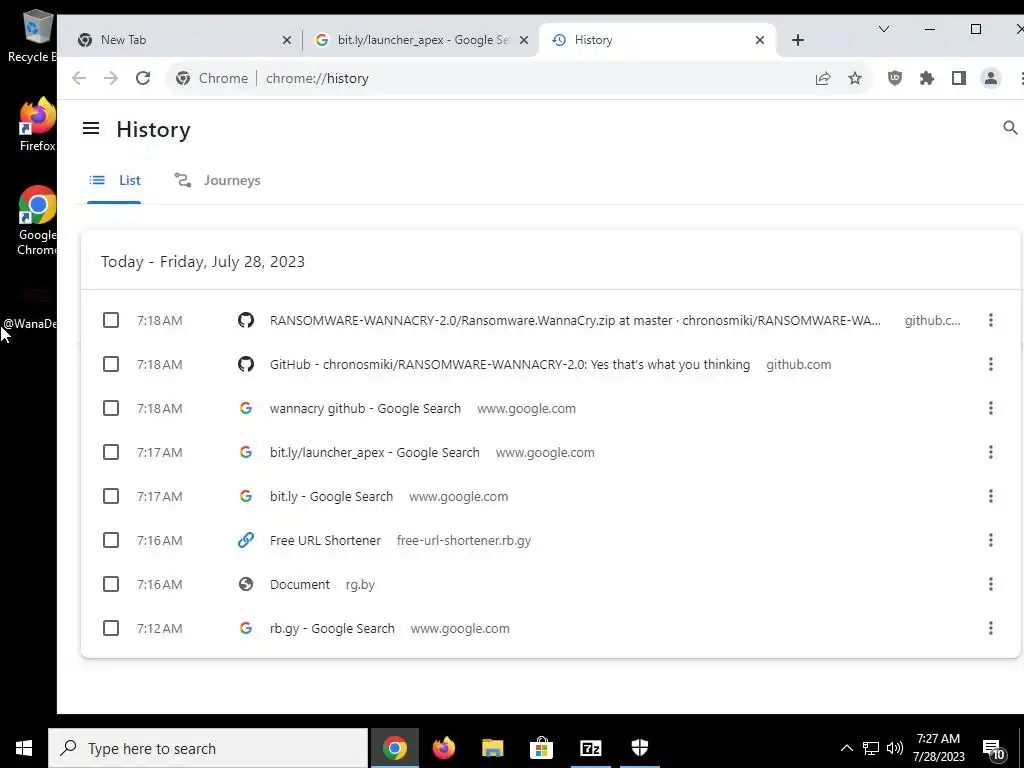Open more actions for bit.ly Google Search
Viewport: 1024px width, 768px height.
click(x=991, y=496)
